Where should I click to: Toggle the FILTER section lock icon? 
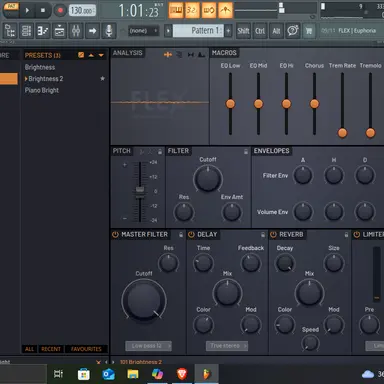(246, 152)
